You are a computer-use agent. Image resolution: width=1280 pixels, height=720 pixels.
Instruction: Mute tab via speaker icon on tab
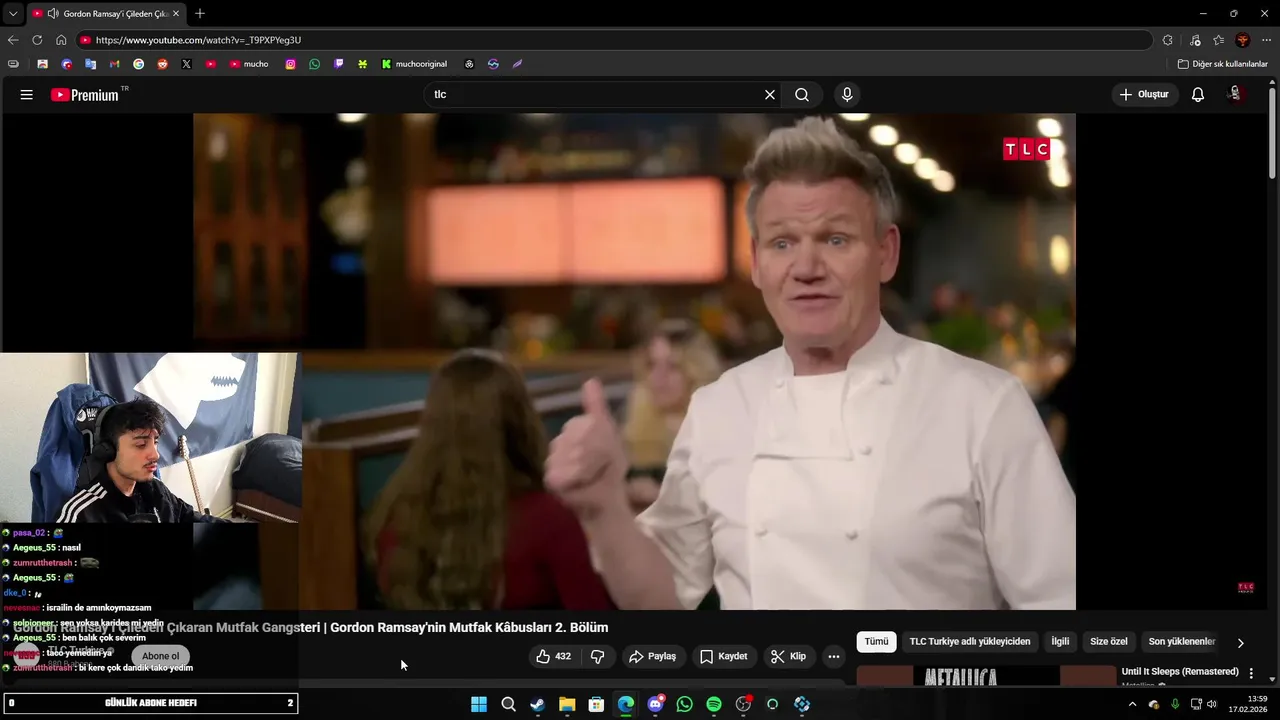tap(52, 14)
